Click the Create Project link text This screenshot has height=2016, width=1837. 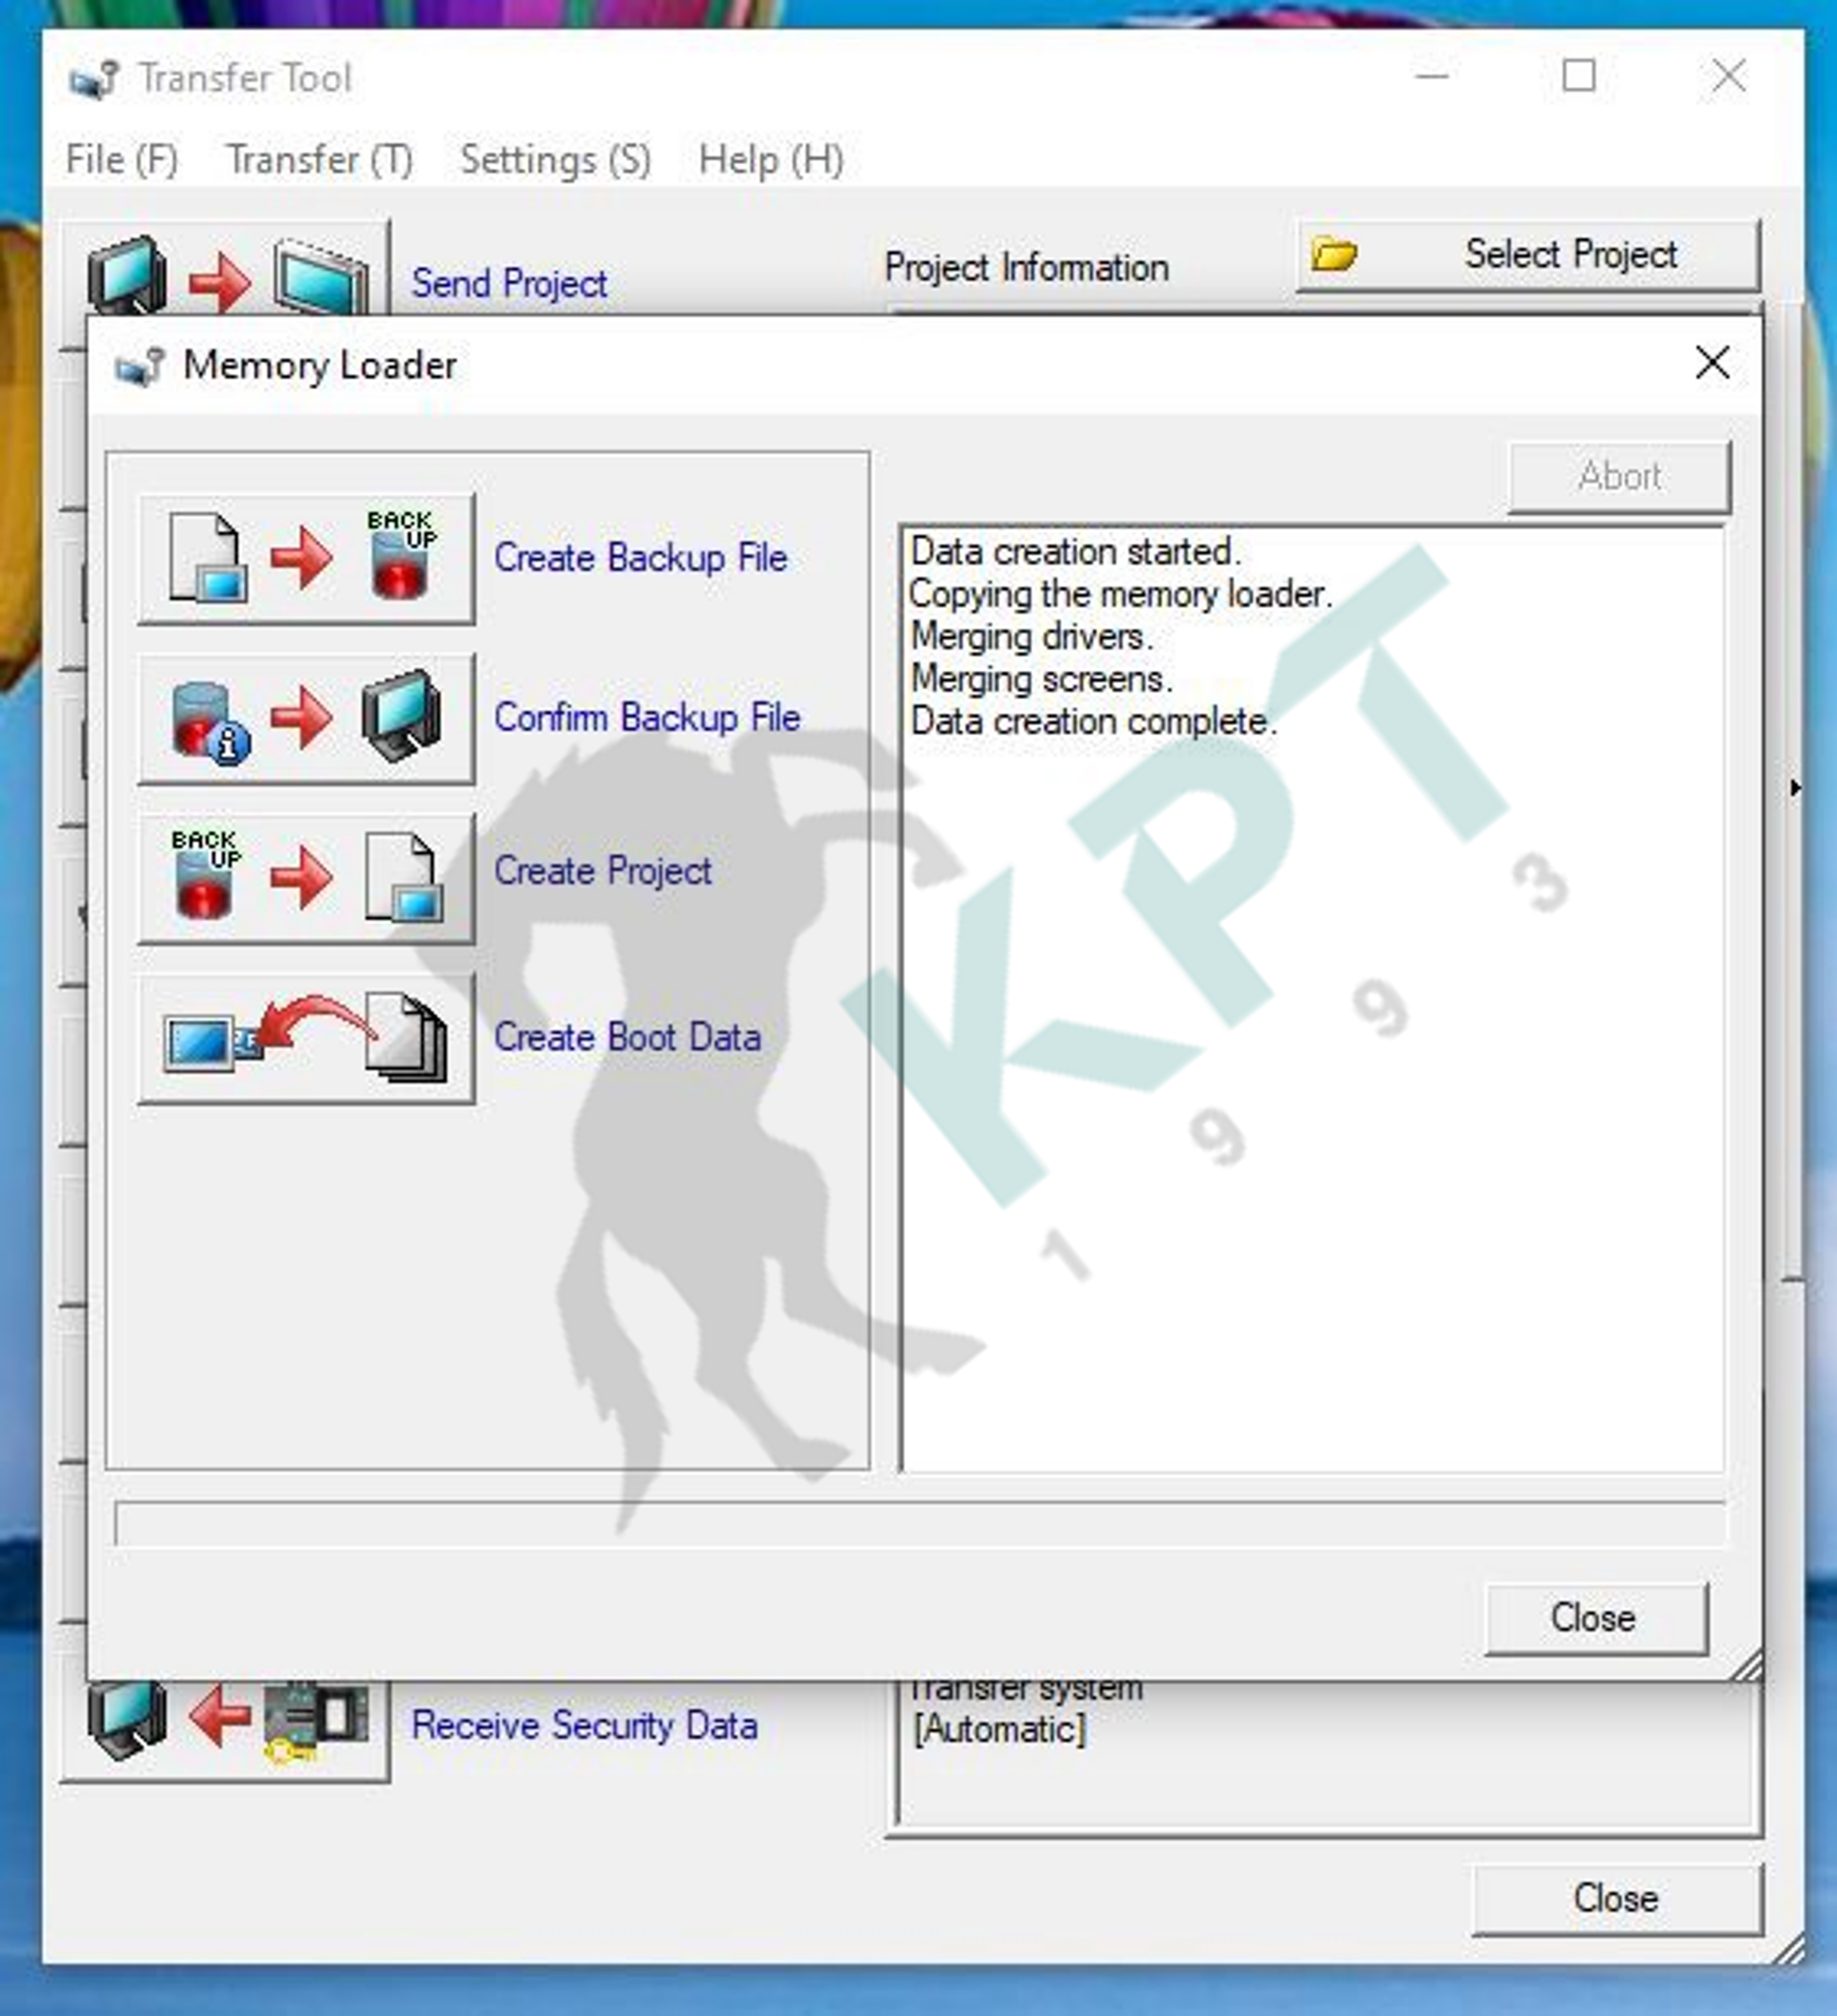tap(603, 871)
